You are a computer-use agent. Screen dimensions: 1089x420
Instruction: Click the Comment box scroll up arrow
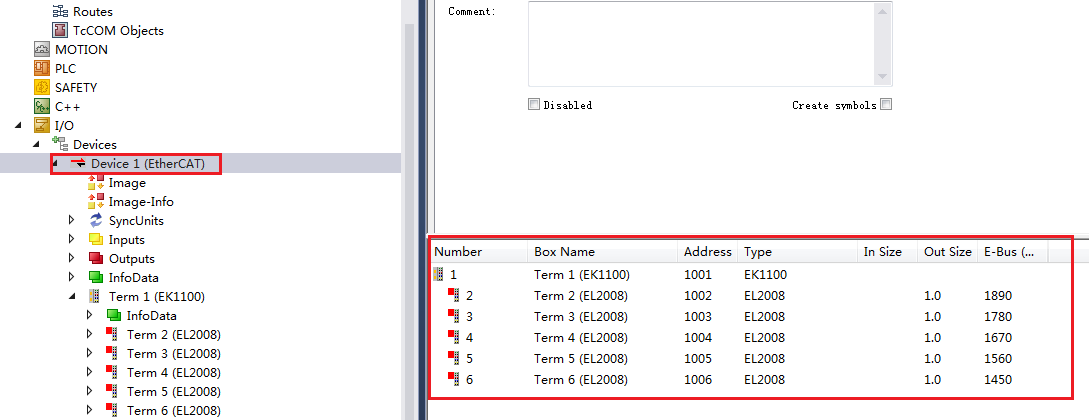pos(883,11)
